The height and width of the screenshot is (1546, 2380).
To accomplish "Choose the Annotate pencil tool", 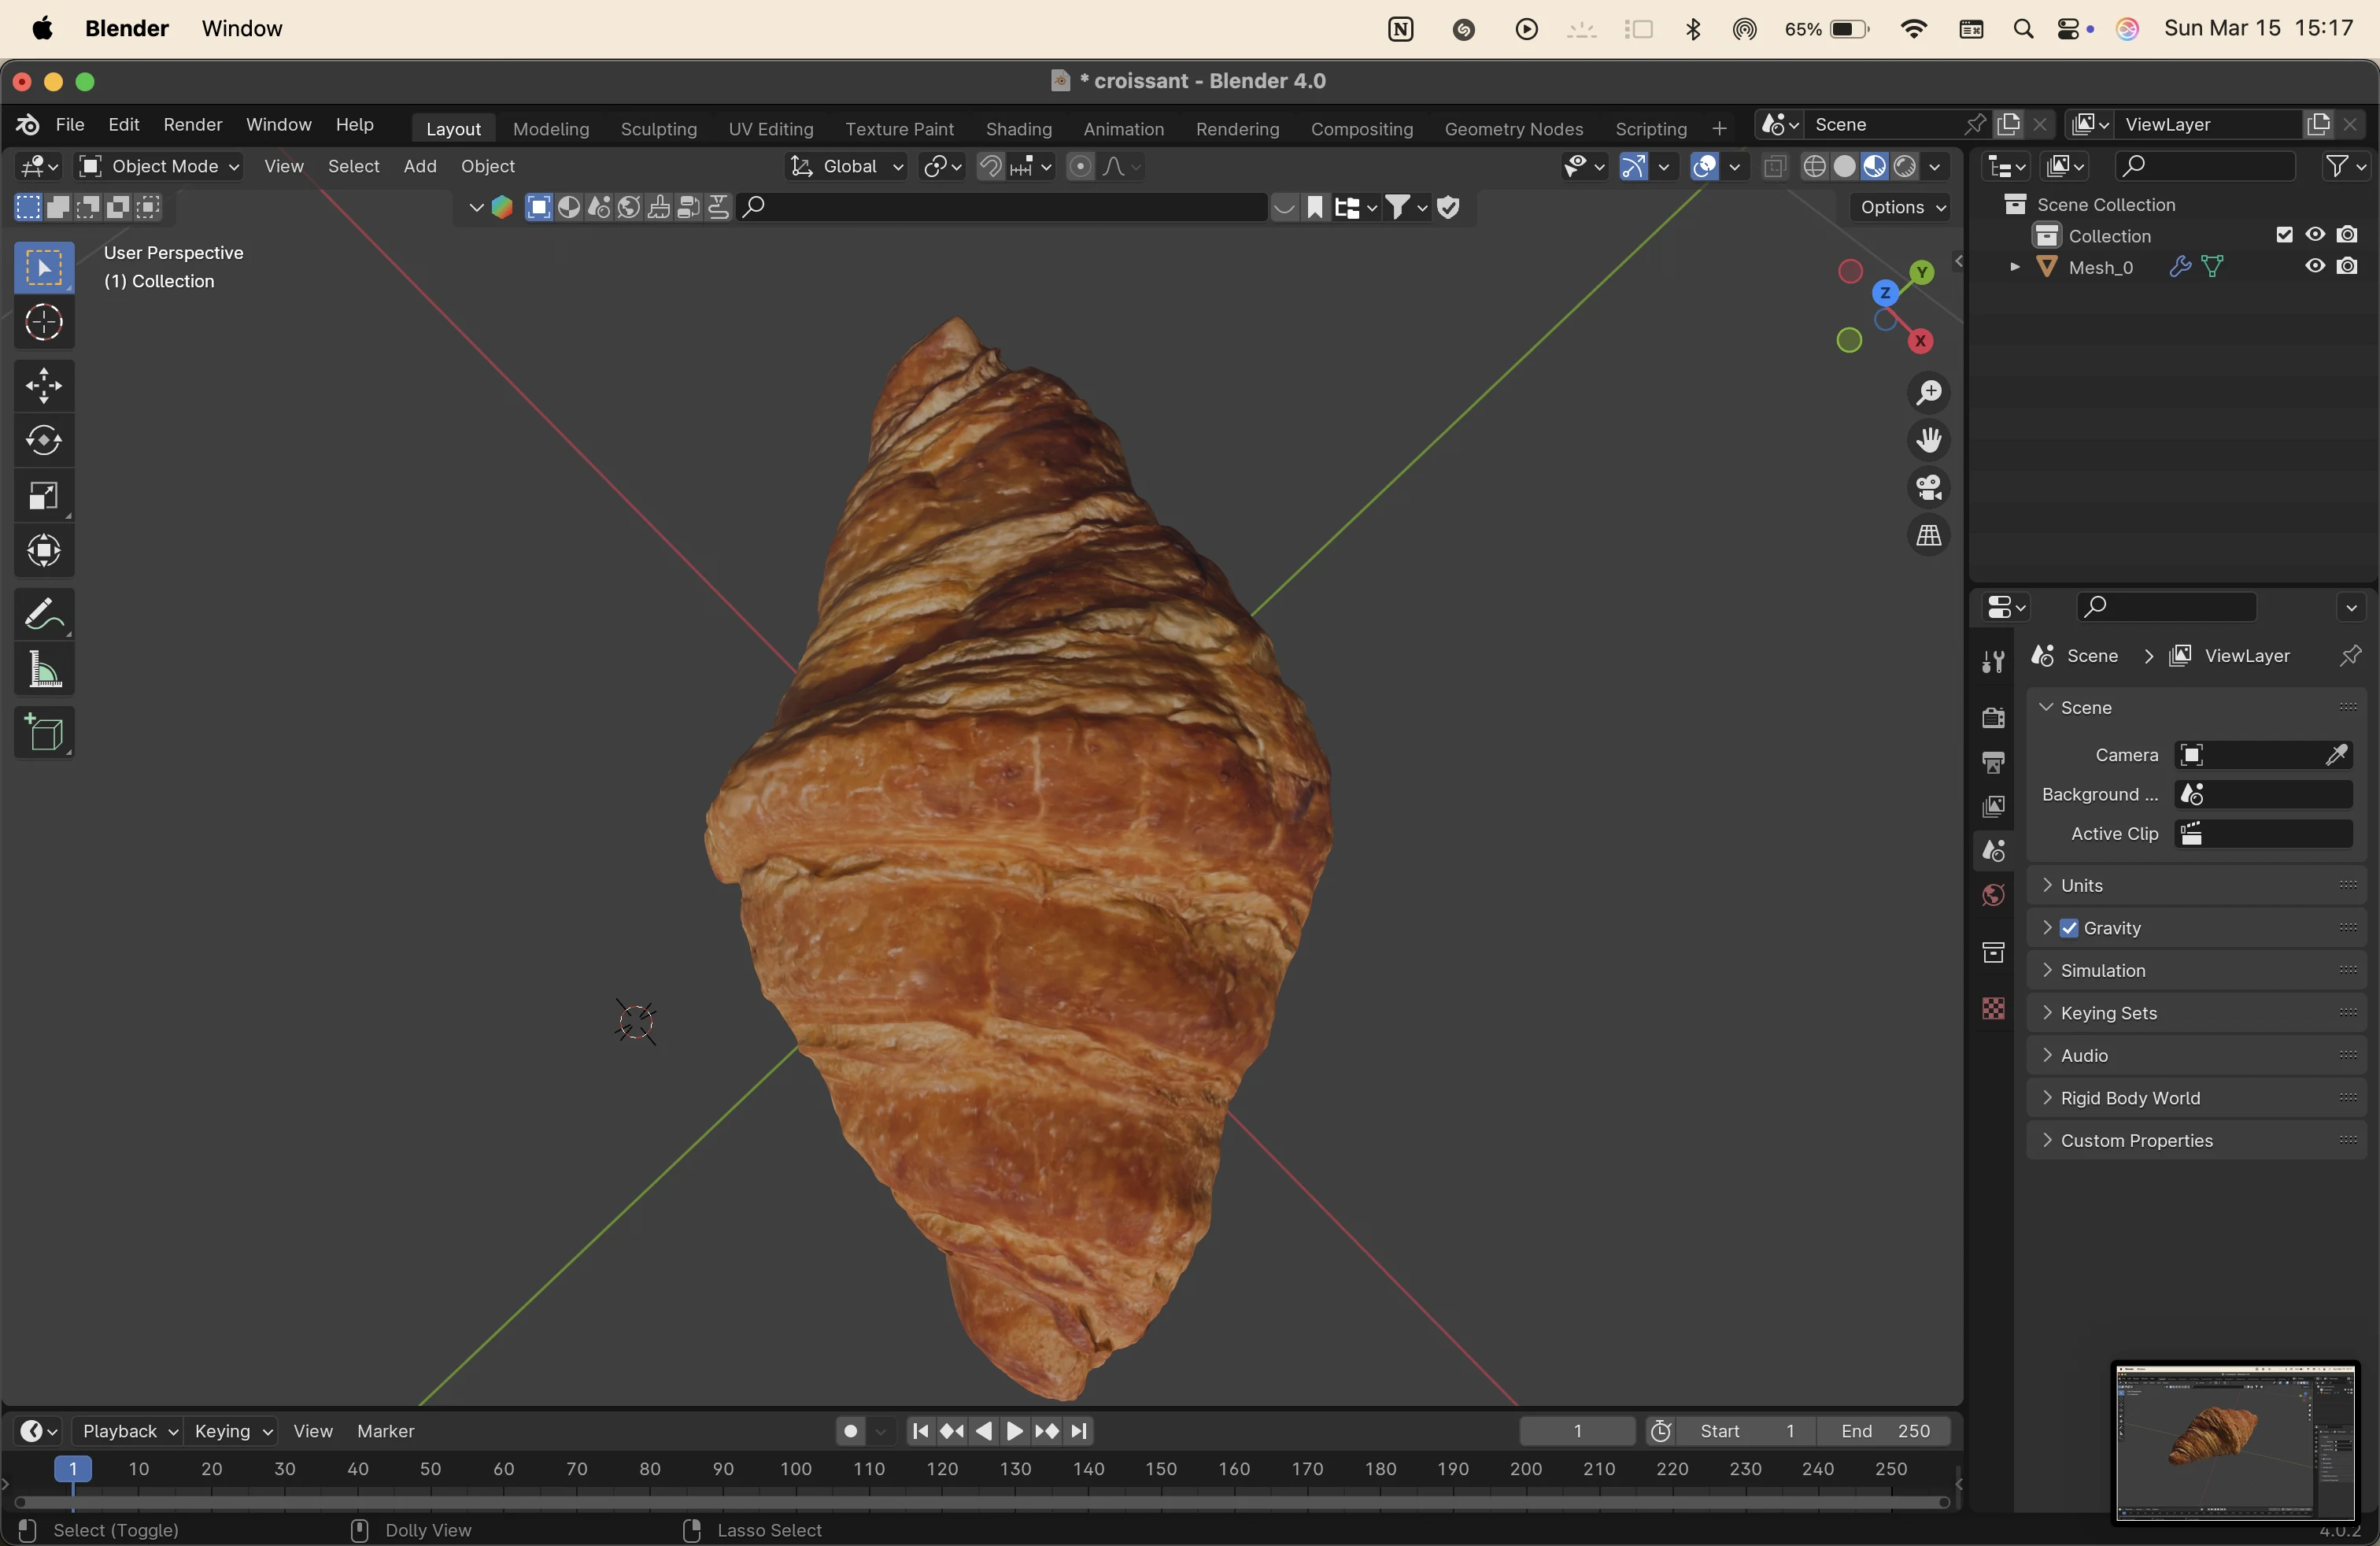I will tap(44, 614).
